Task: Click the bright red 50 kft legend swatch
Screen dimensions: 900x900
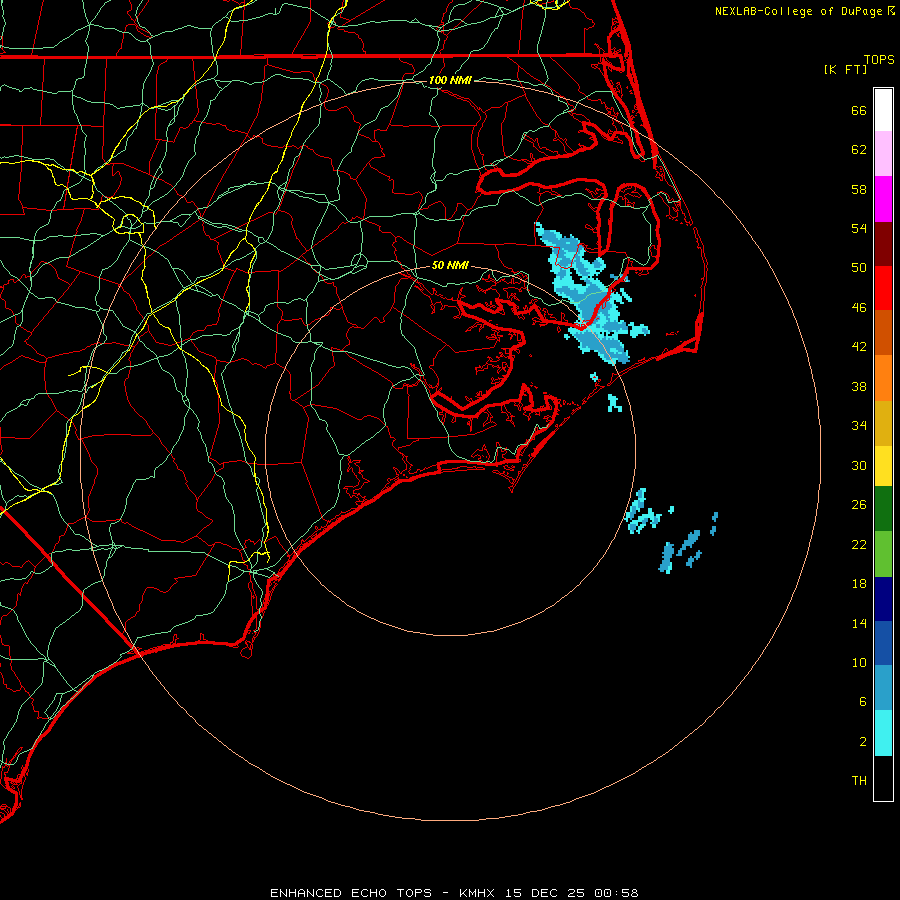Action: (x=883, y=288)
